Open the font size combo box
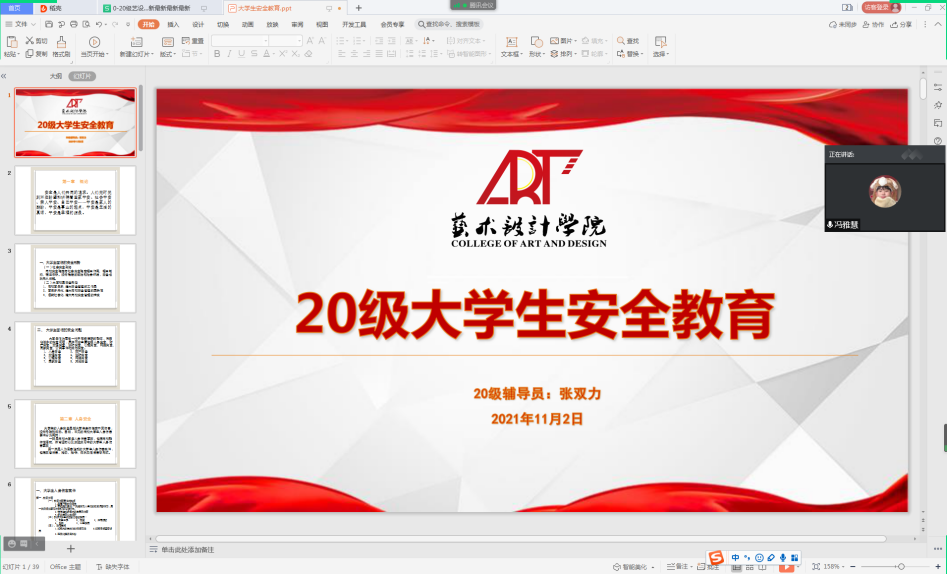This screenshot has height=574, width=947. 285,40
